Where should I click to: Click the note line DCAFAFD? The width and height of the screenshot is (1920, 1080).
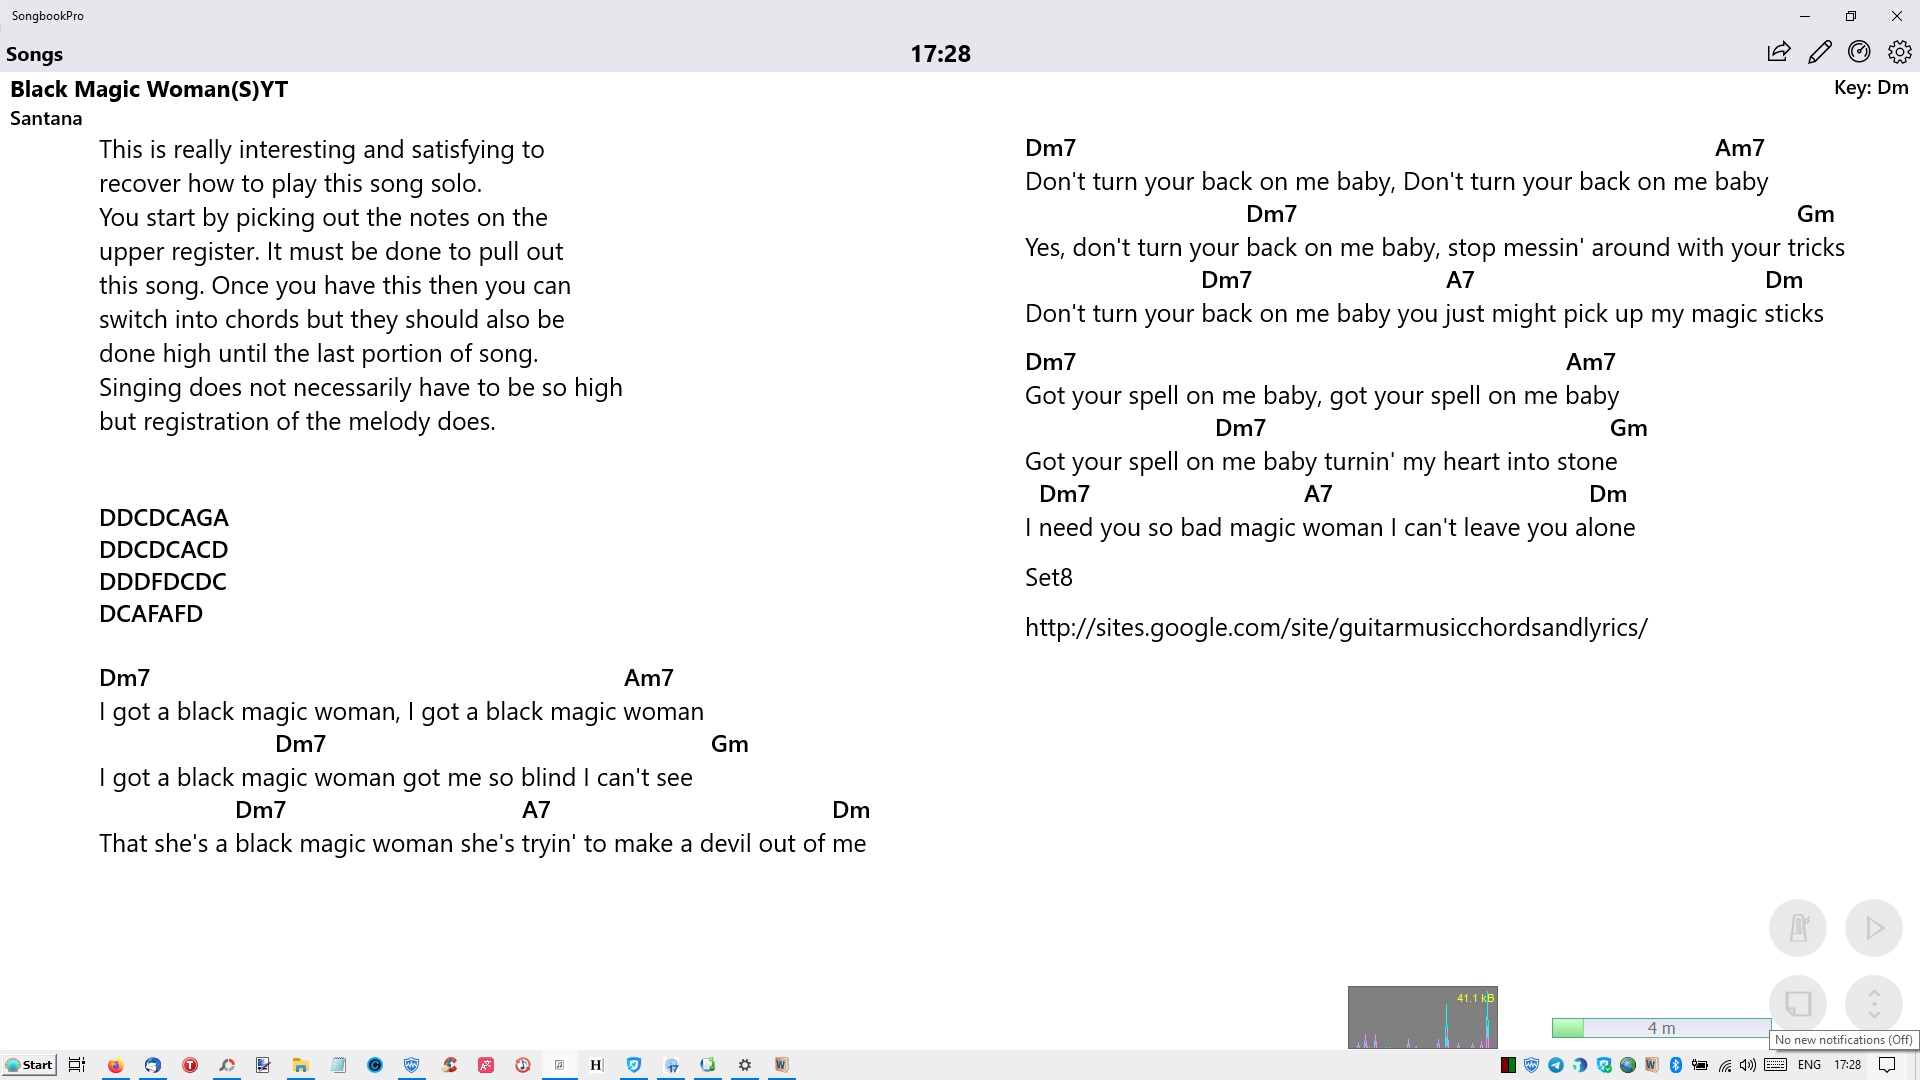click(151, 614)
